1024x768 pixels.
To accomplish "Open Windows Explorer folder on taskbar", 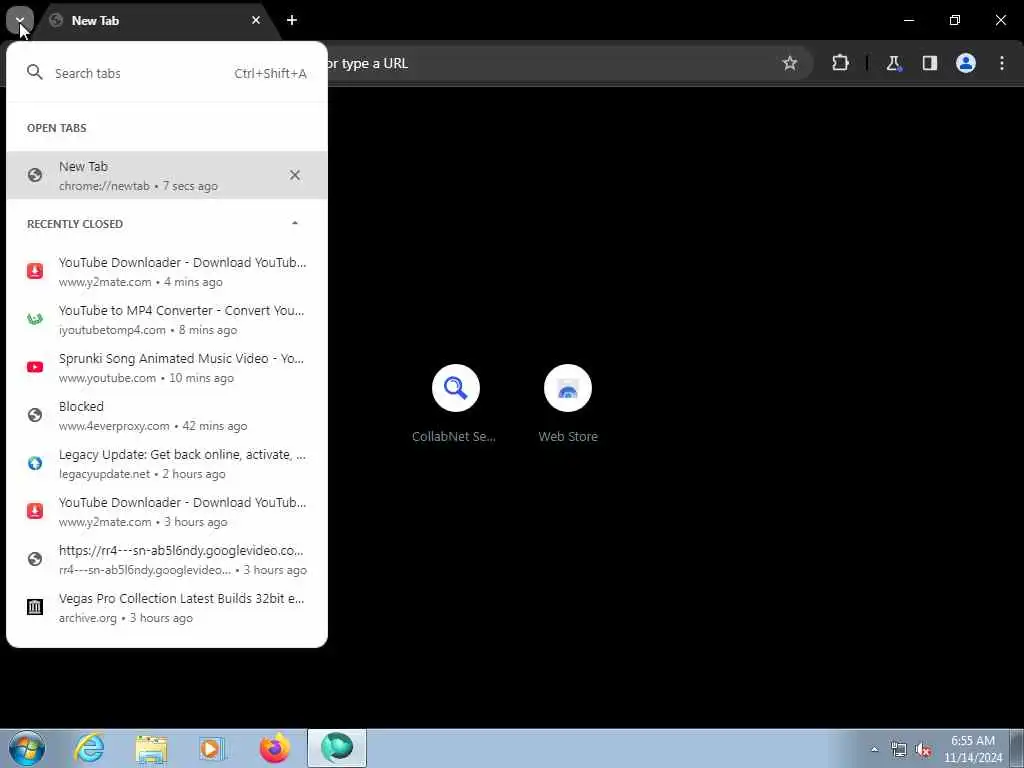I will [x=152, y=748].
